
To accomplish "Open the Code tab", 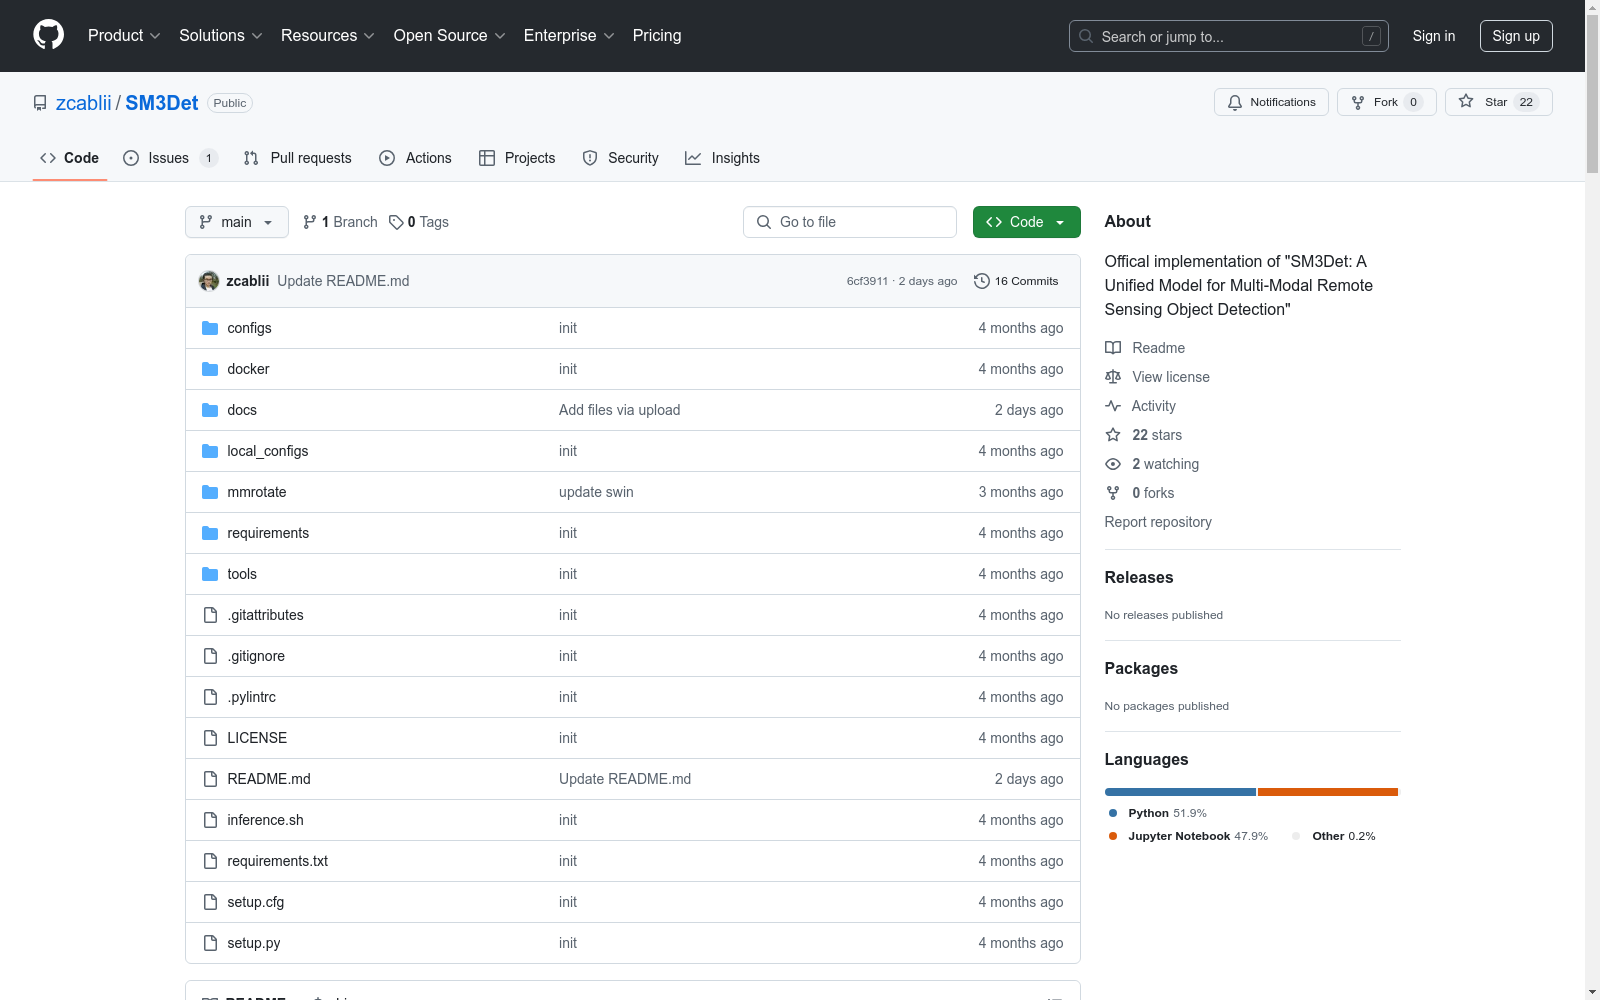I will point(70,158).
